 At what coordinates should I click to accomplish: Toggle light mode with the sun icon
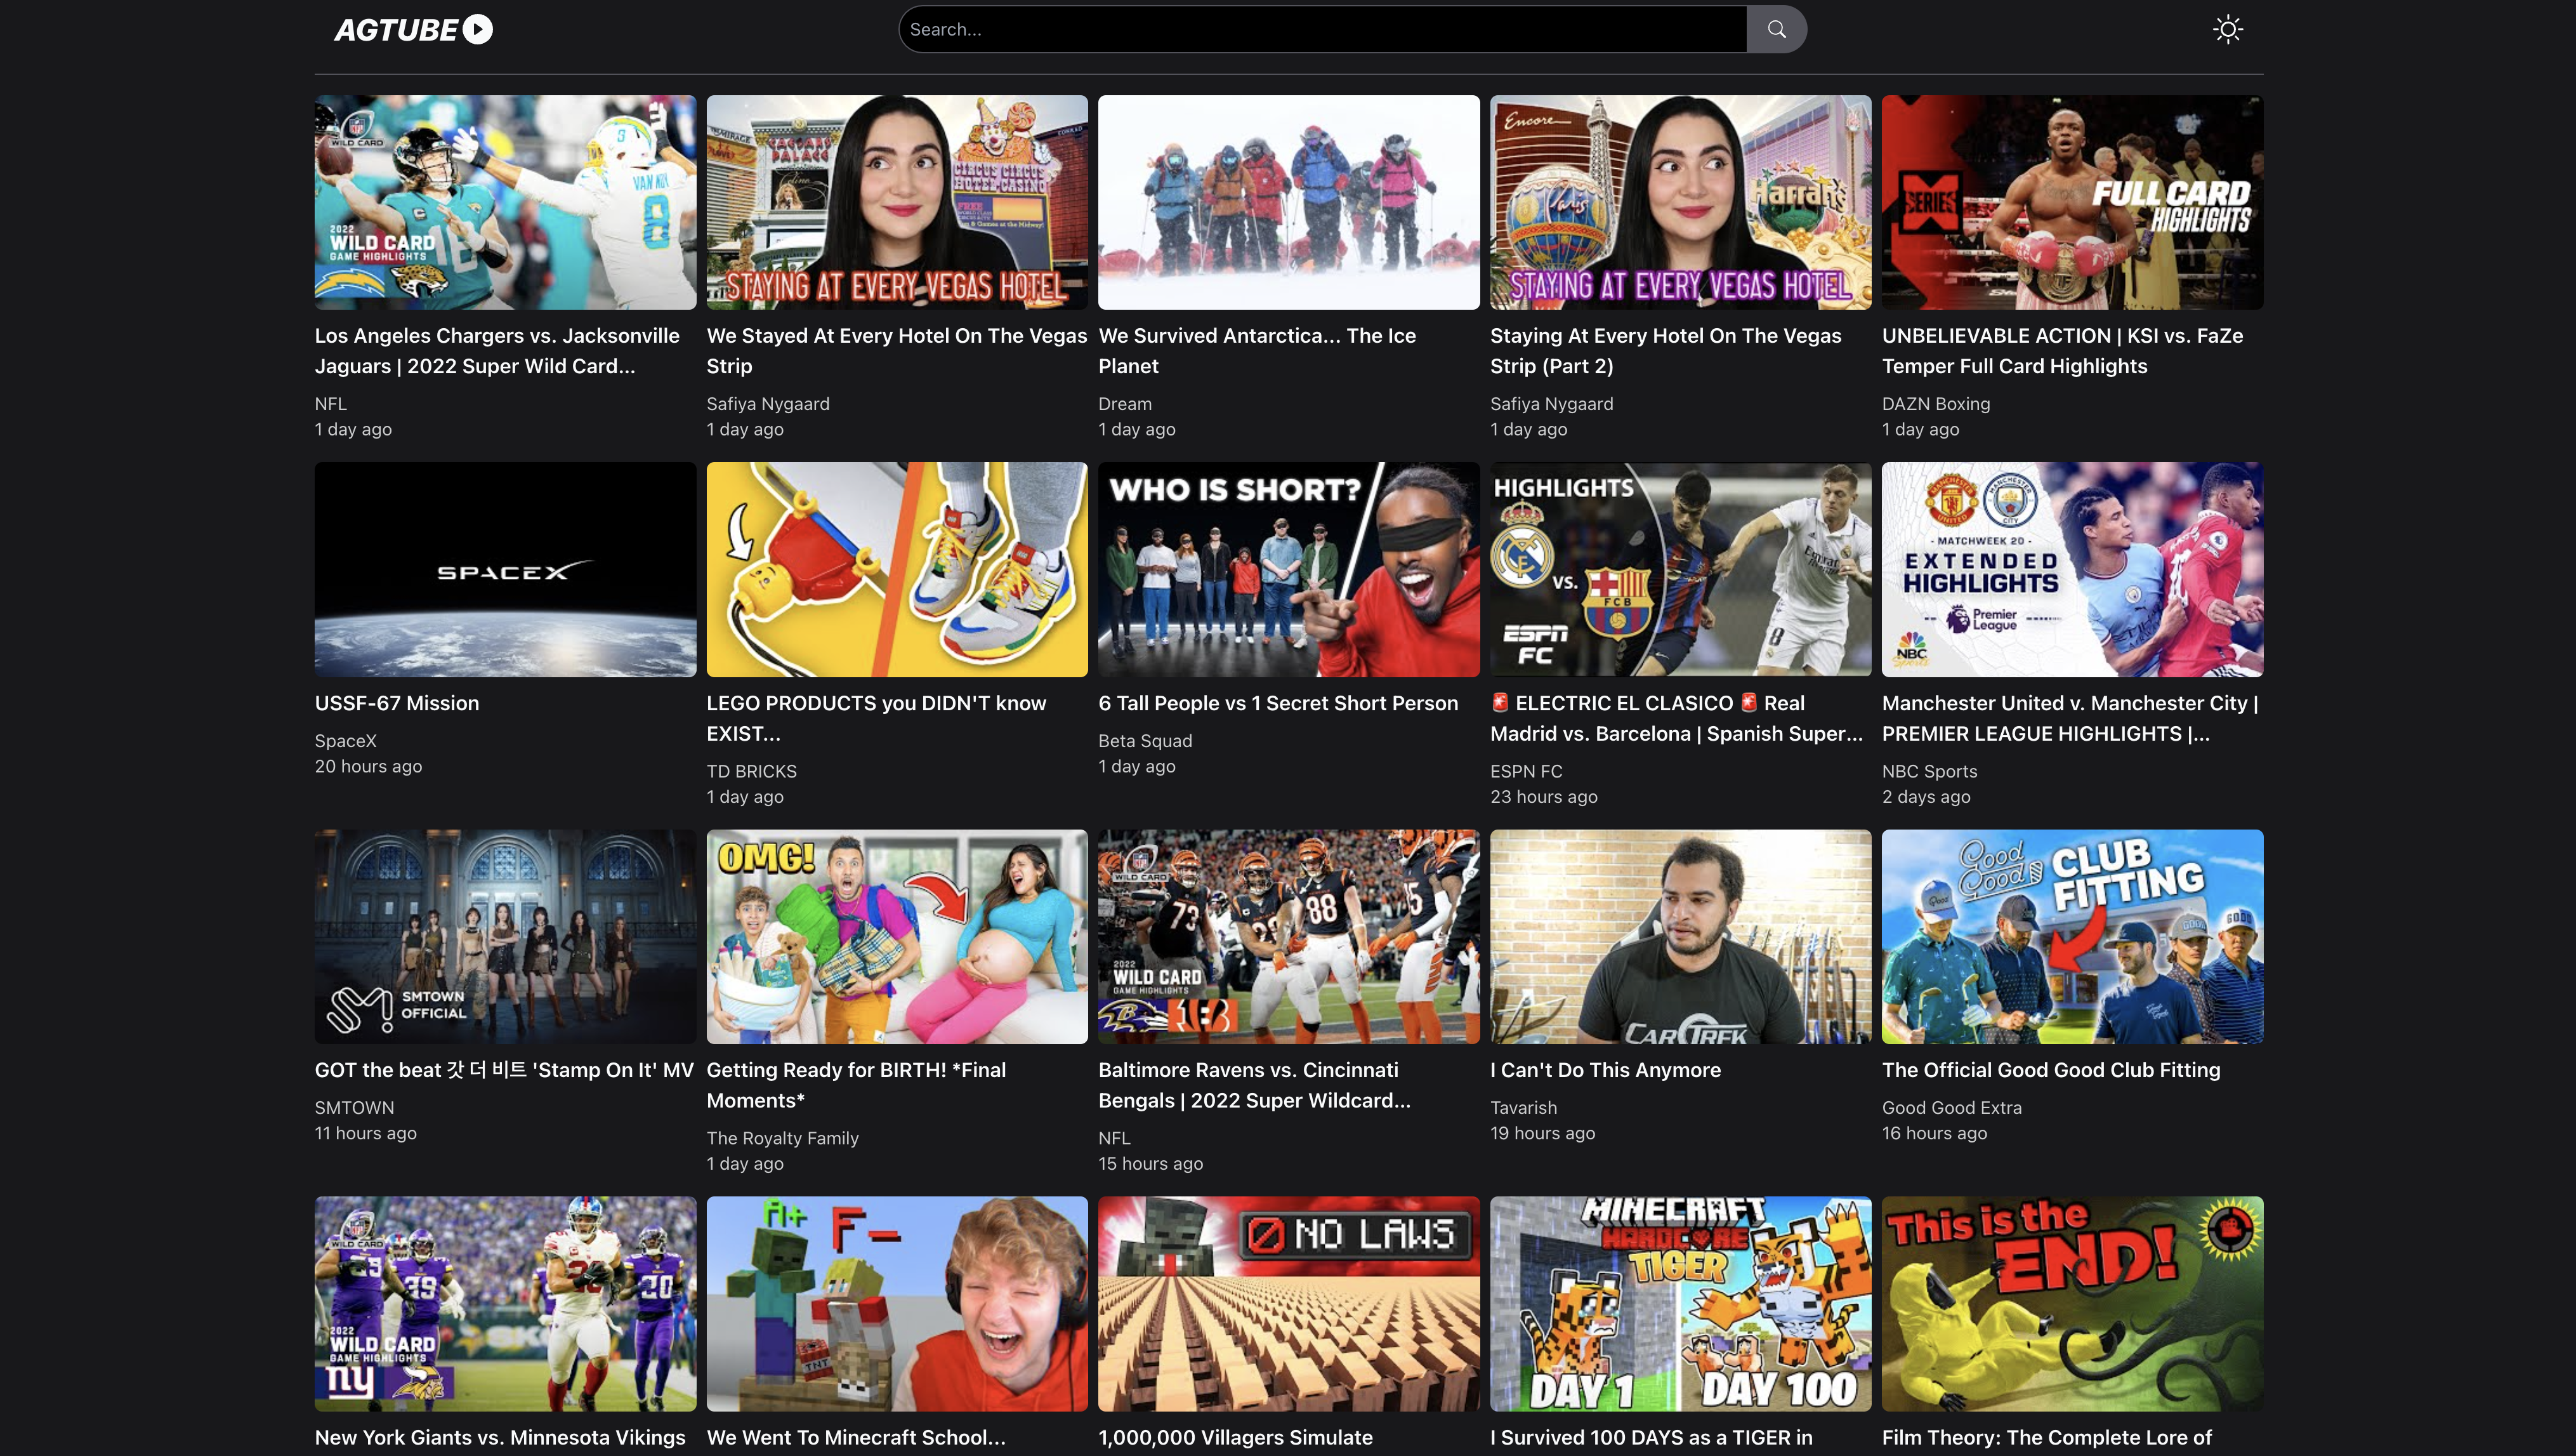(2227, 30)
